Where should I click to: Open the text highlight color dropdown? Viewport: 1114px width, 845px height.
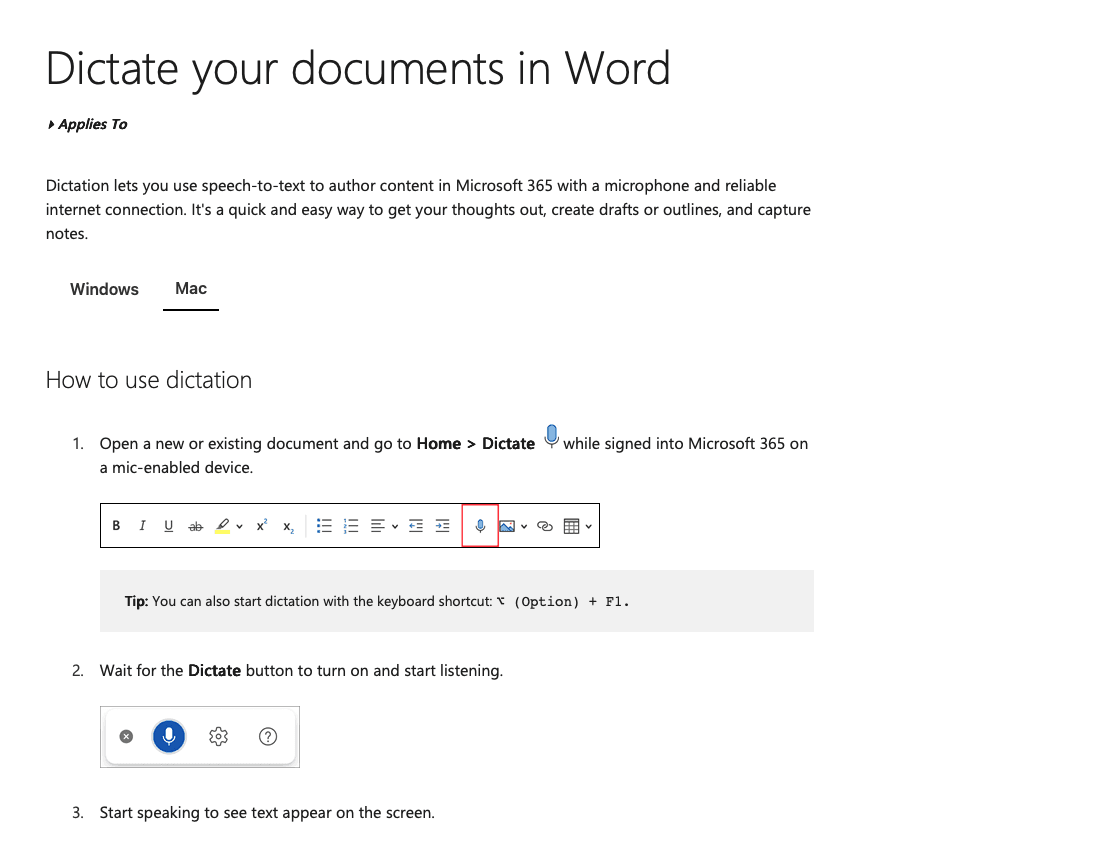tap(238, 525)
